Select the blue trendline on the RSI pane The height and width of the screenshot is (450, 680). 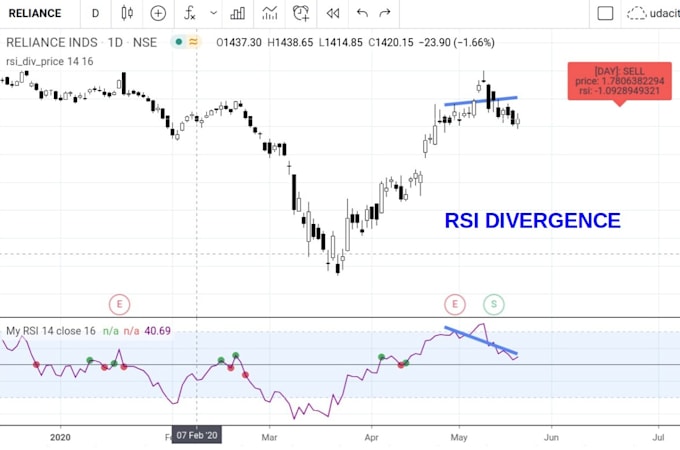coord(481,340)
